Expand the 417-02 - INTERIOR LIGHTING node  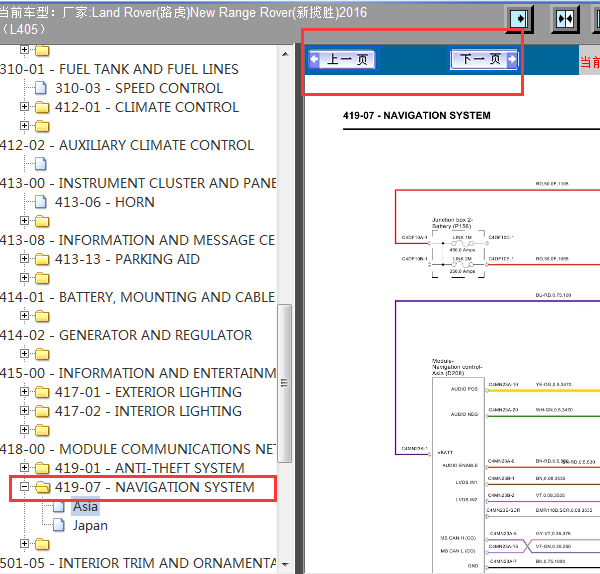tap(24, 411)
